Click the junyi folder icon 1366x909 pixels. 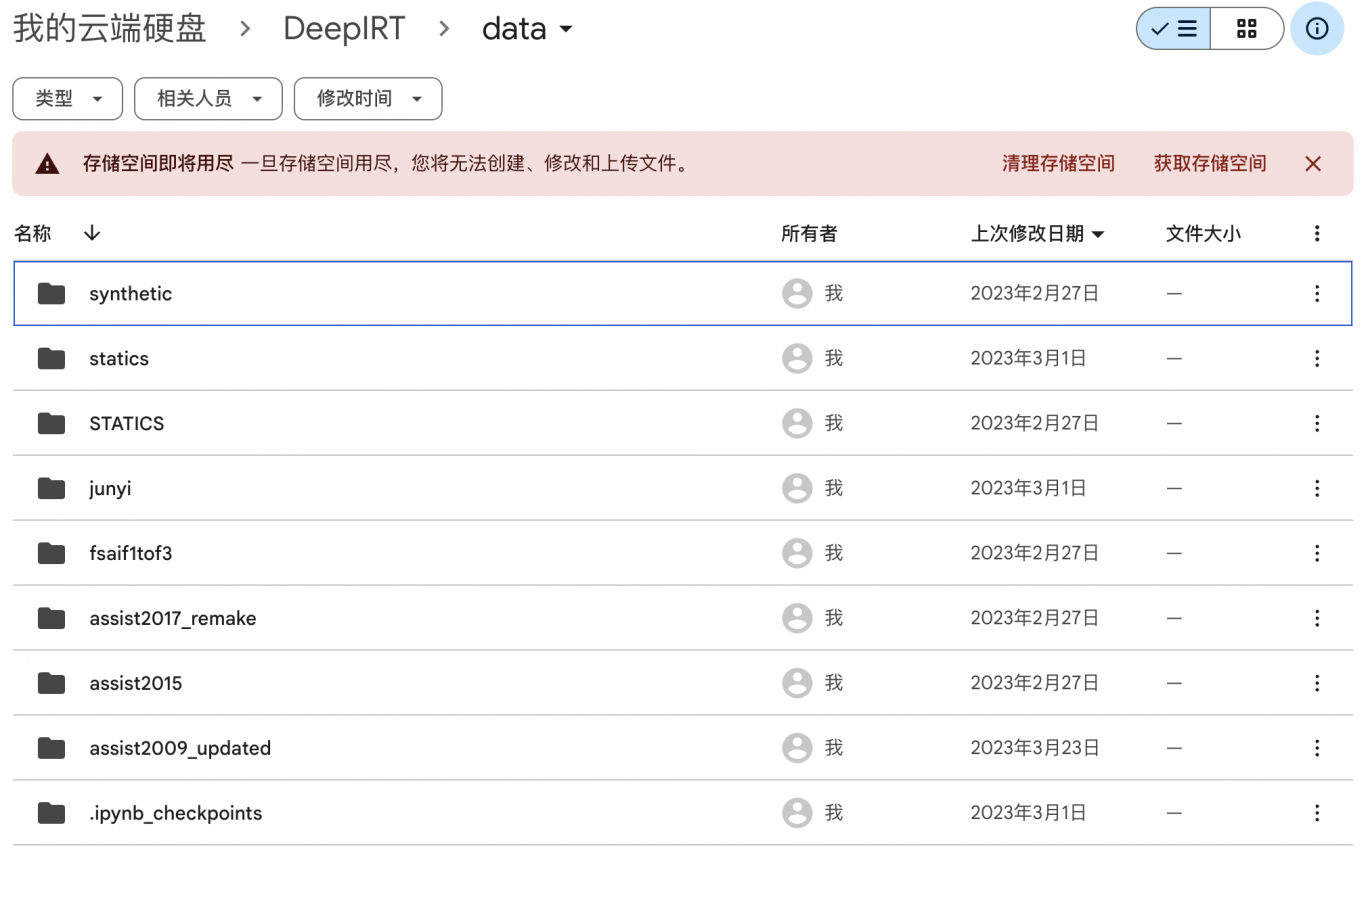(51, 488)
